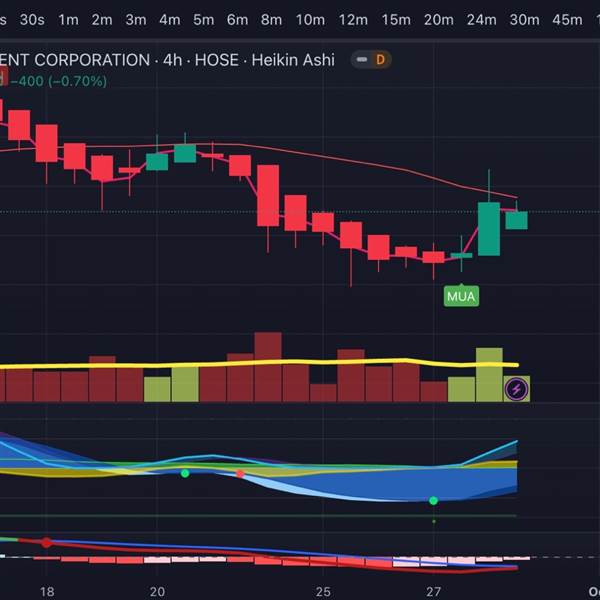Select the 30s timeframe

click(x=32, y=20)
